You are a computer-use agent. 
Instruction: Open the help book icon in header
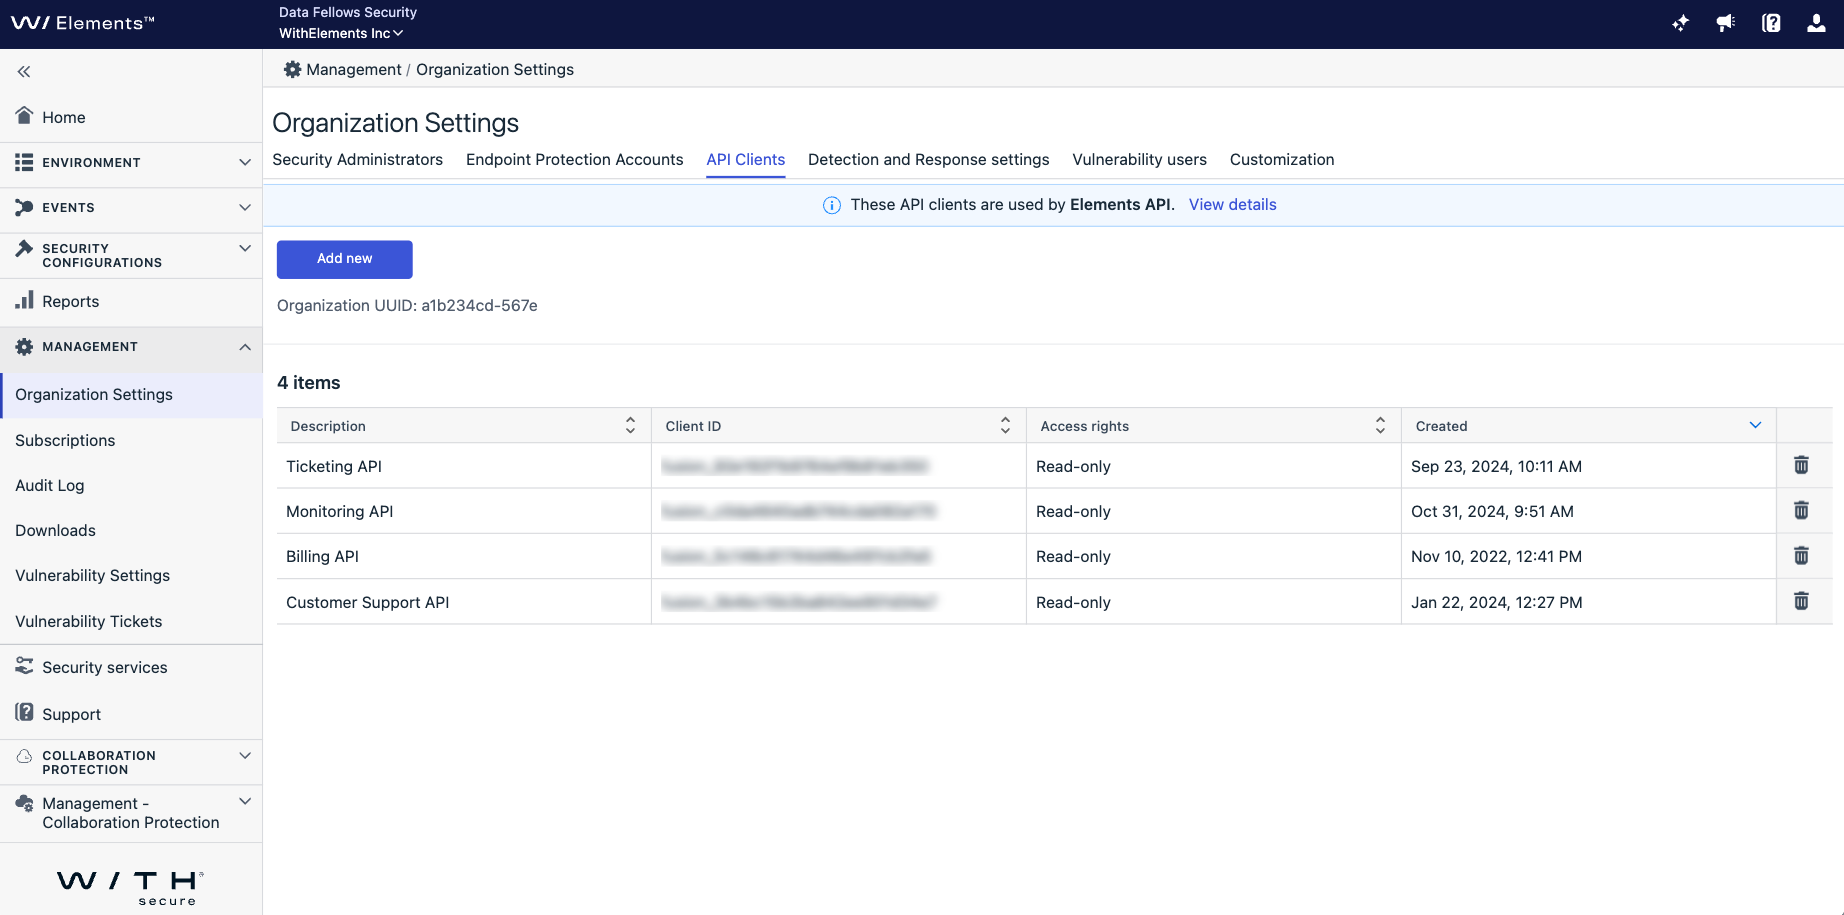click(x=1770, y=23)
